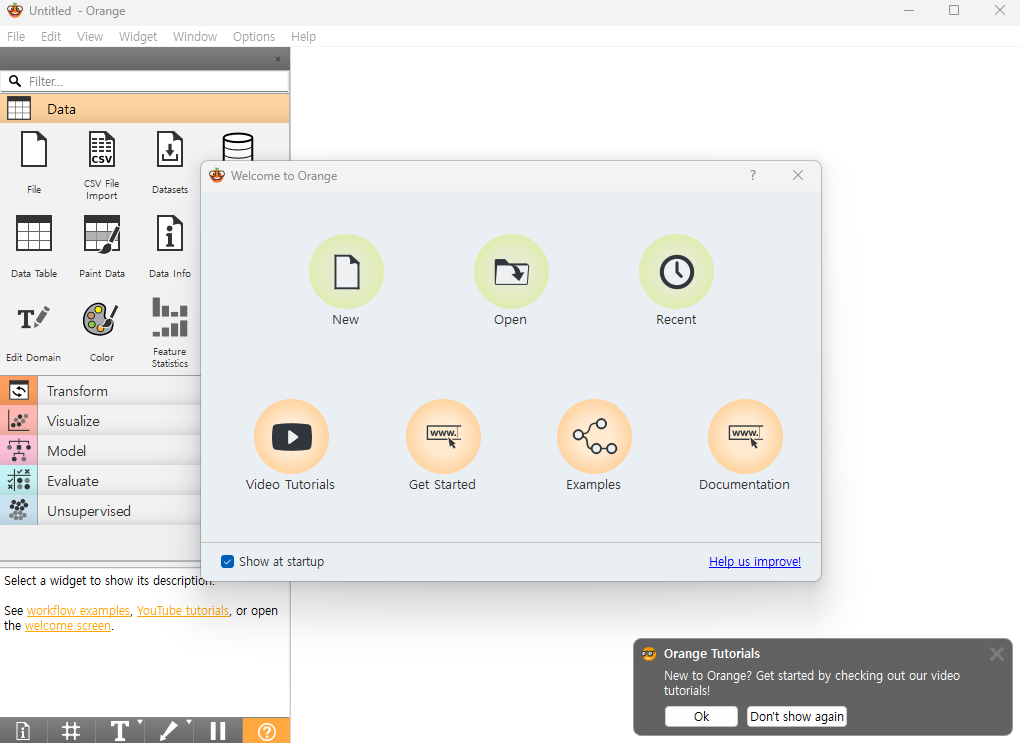Image resolution: width=1020 pixels, height=743 pixels.
Task: Follow the Help us improve link
Action: click(755, 561)
